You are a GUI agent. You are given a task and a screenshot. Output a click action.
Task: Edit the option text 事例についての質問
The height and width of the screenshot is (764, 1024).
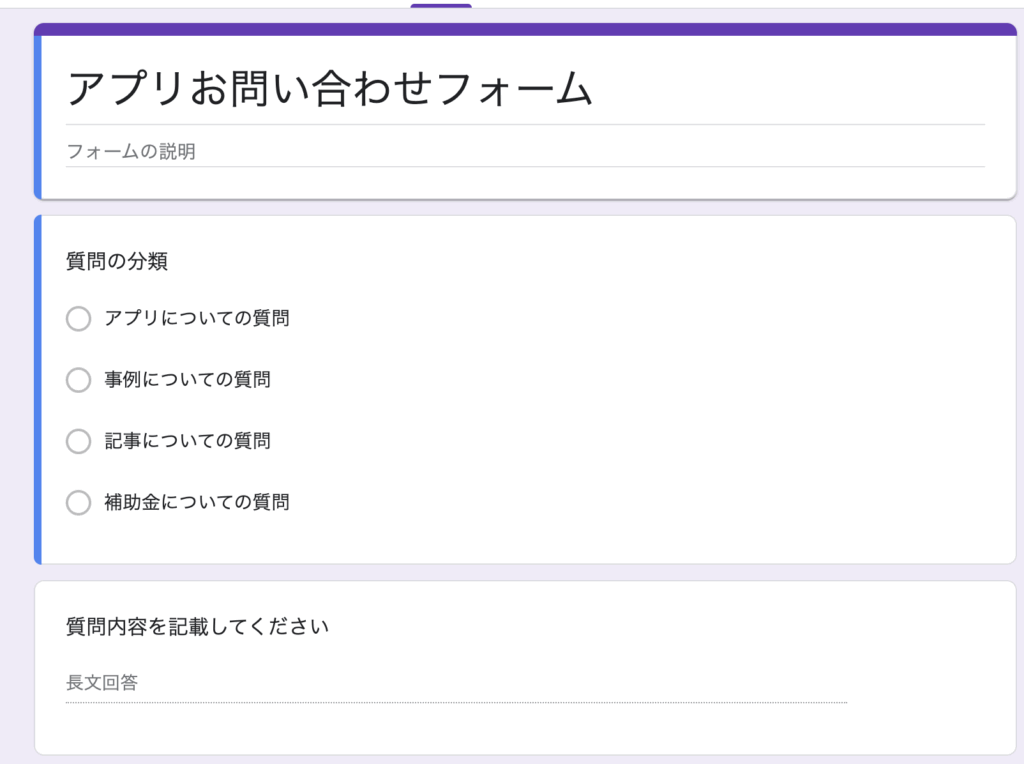[187, 380]
